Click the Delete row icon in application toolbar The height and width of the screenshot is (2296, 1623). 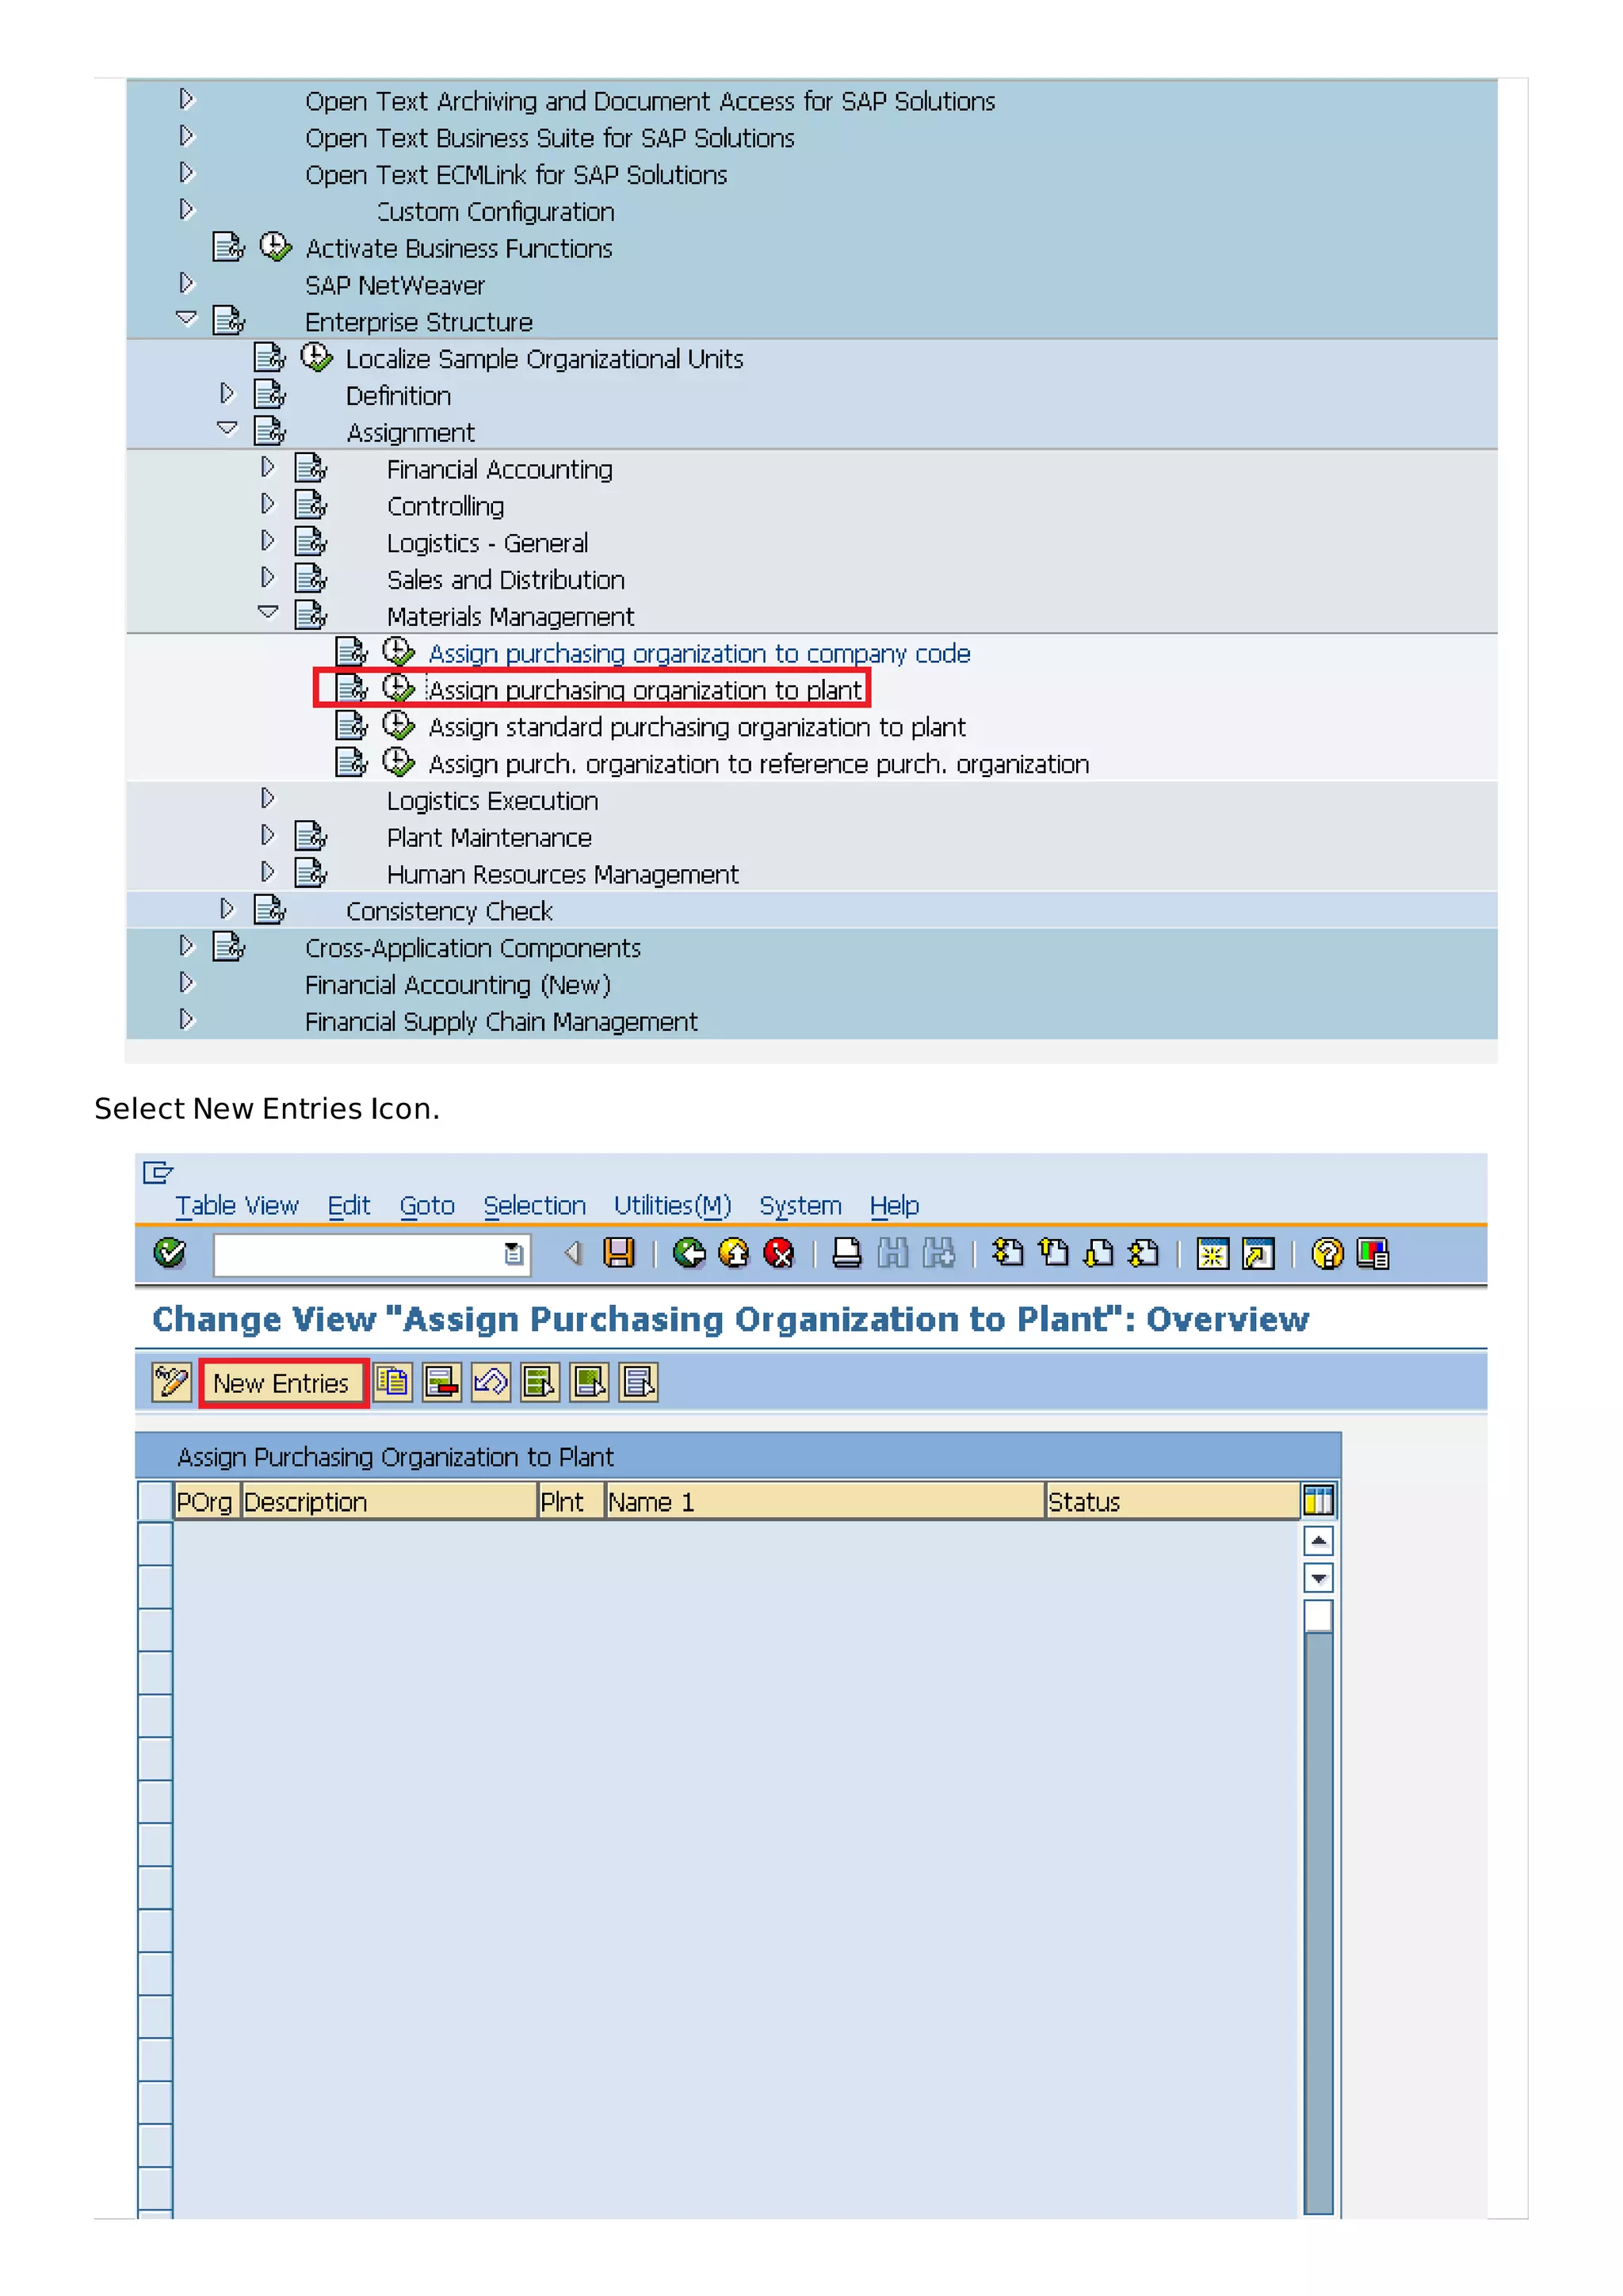(x=441, y=1382)
